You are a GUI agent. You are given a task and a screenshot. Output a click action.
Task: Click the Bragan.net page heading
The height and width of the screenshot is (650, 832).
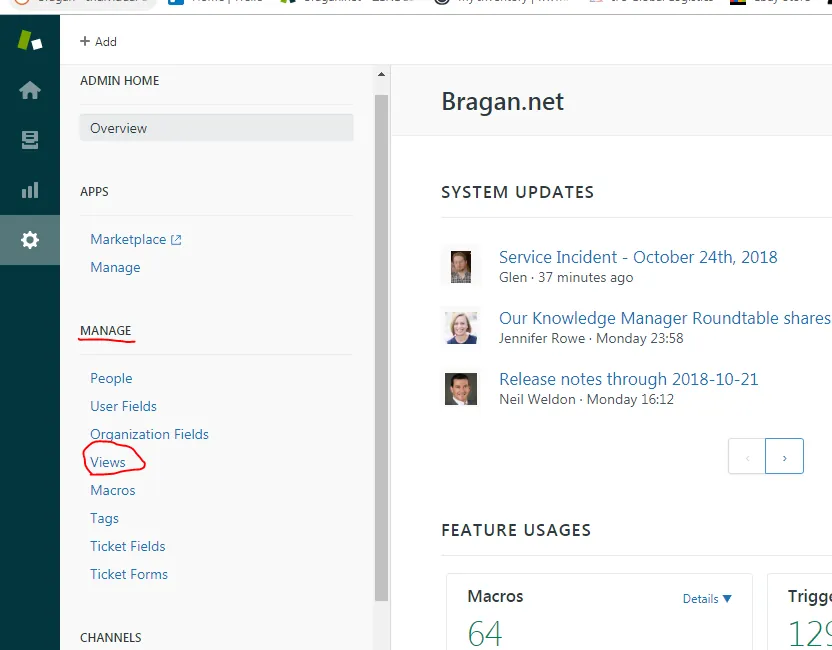tap(502, 101)
